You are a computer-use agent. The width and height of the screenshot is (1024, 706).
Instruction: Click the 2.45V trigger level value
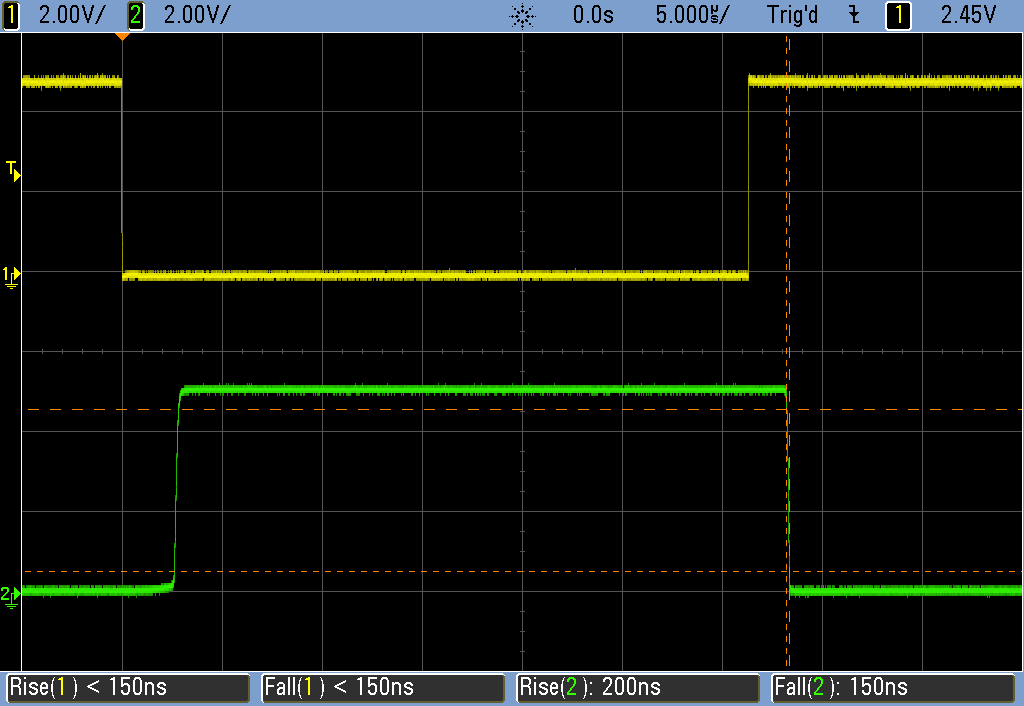point(969,15)
